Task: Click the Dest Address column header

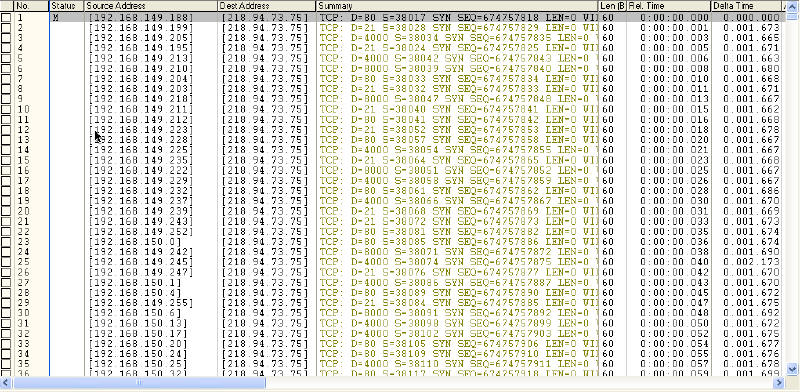Action: coord(267,6)
